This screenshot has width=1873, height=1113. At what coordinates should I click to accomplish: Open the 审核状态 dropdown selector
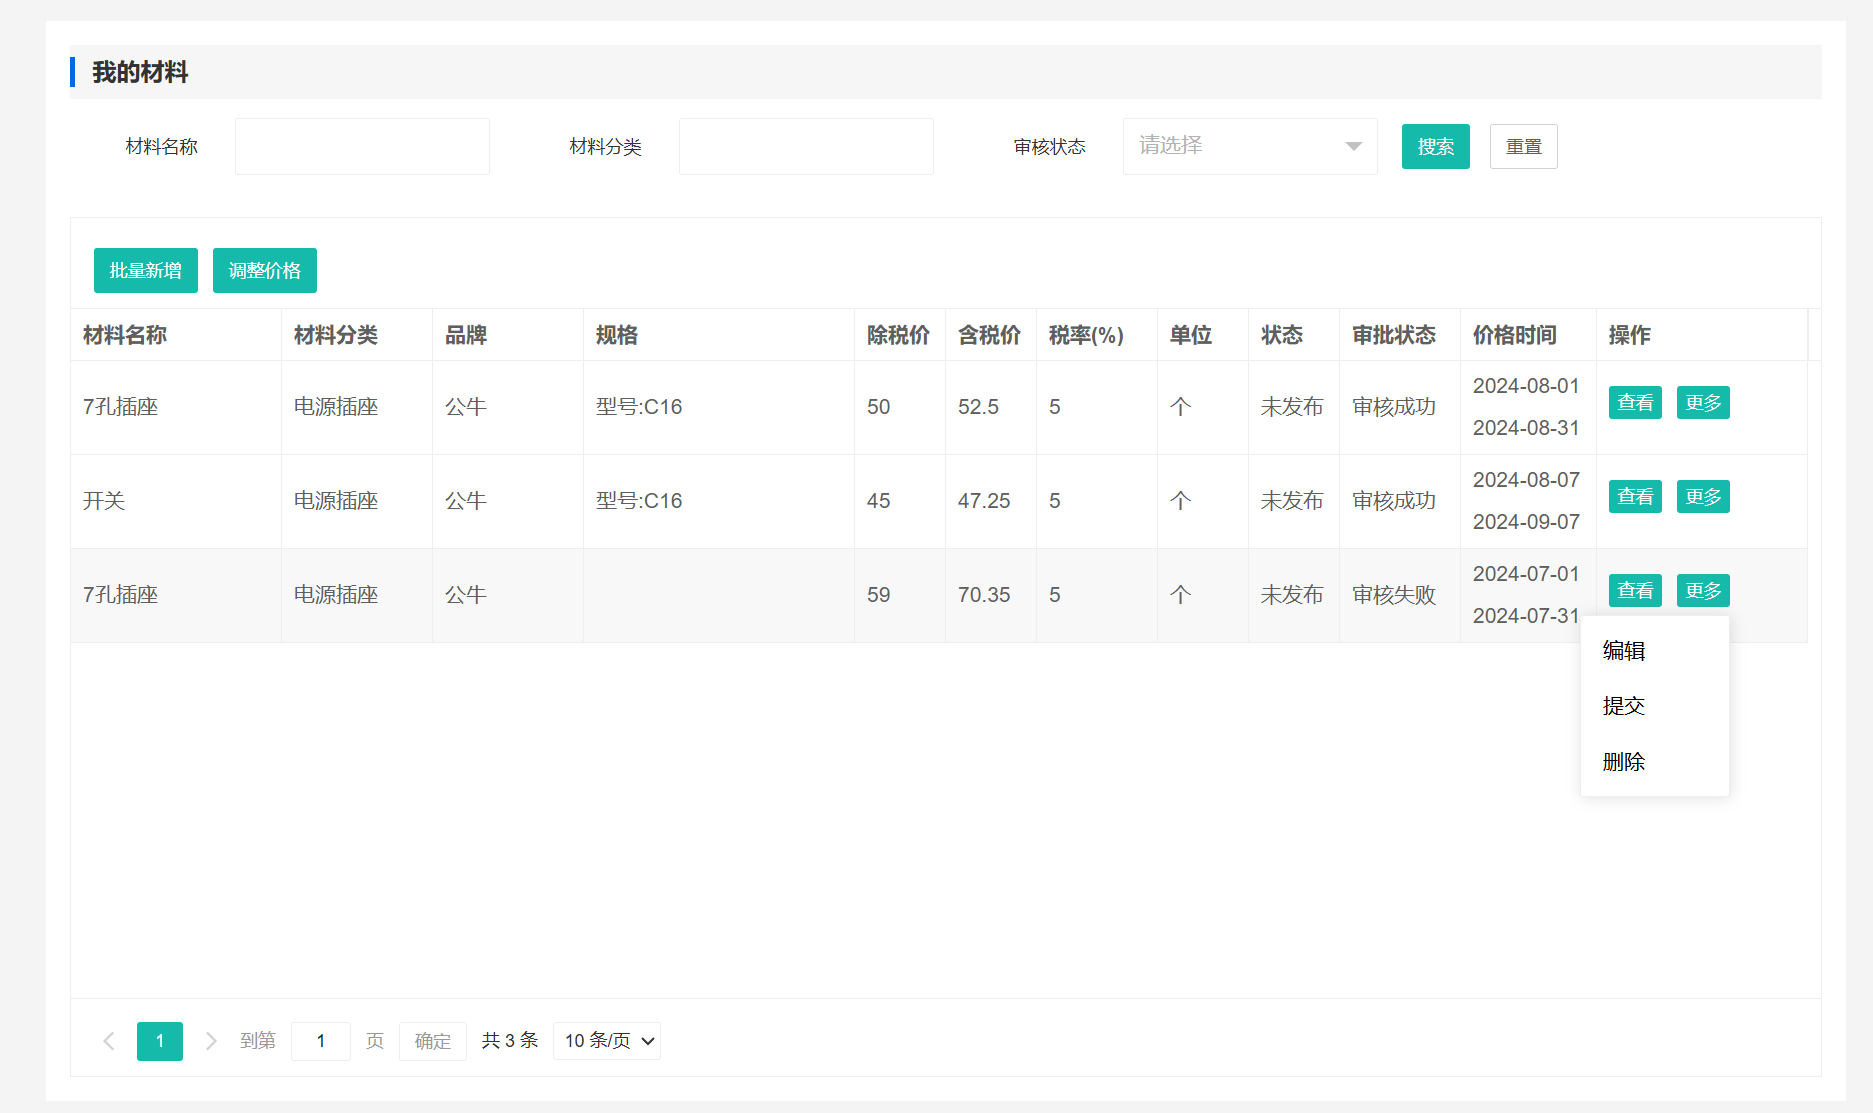pyautogui.click(x=1249, y=146)
